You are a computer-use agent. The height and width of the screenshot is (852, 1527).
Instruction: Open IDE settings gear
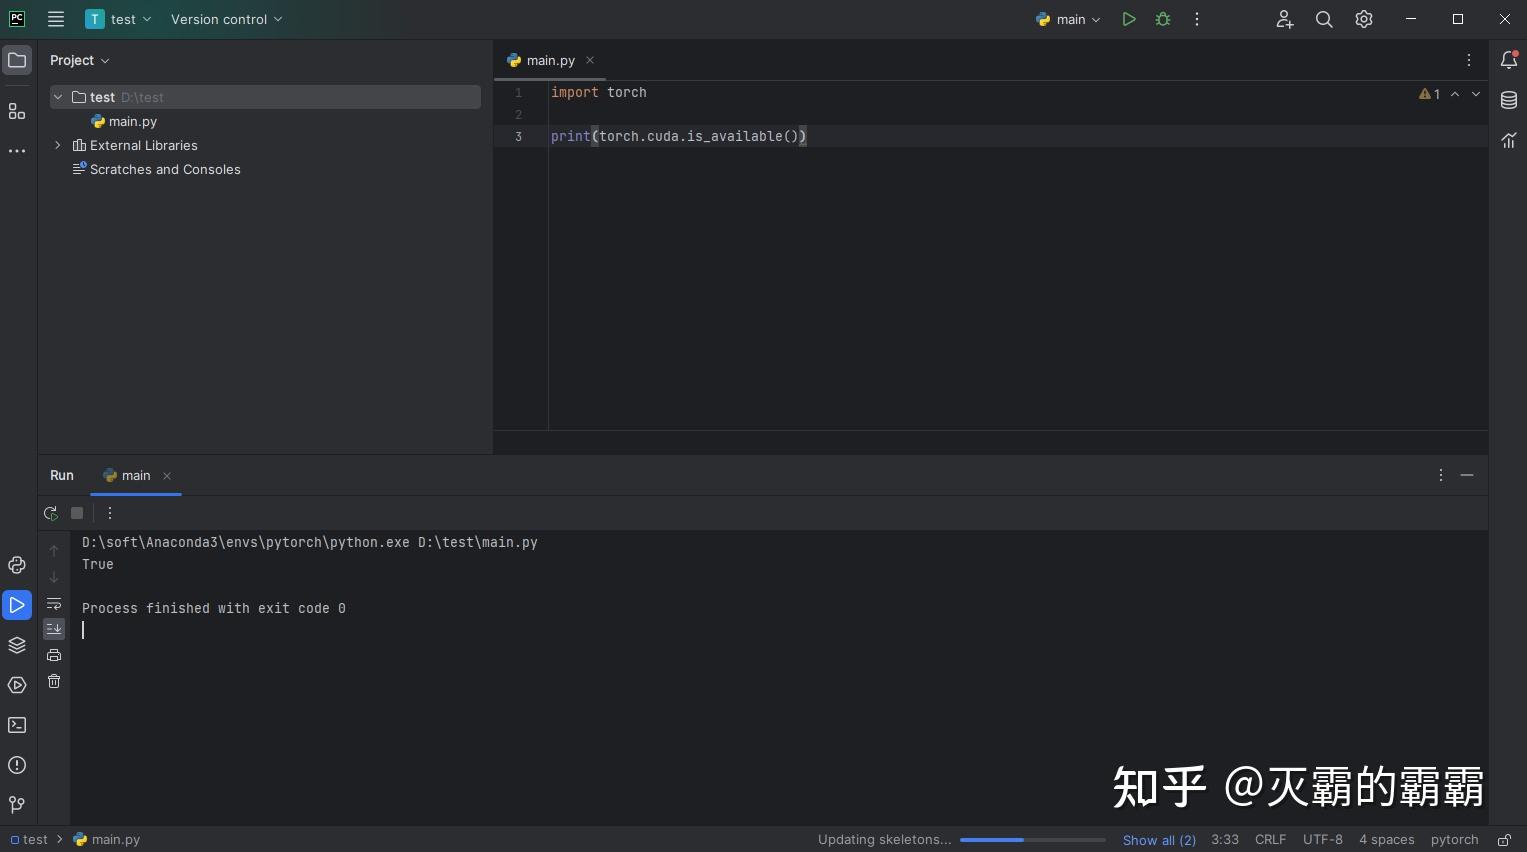point(1364,19)
